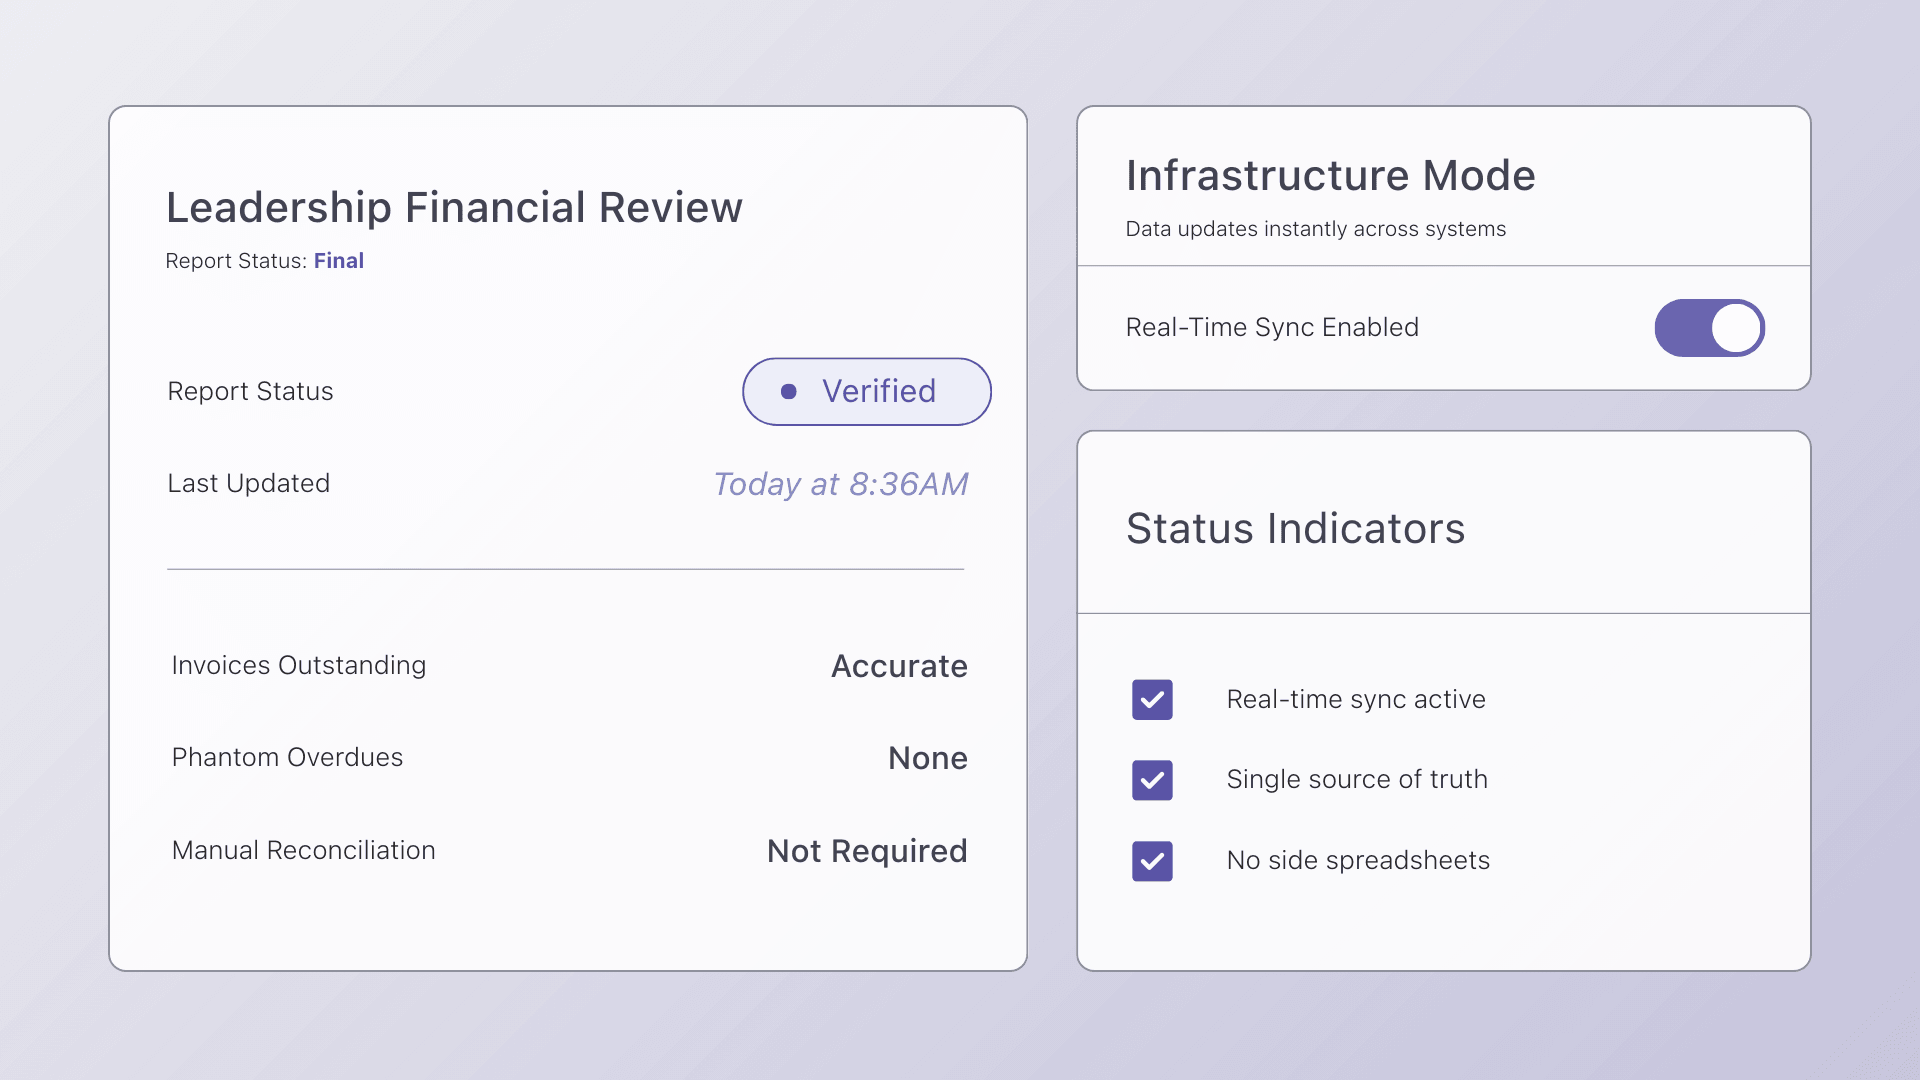
Task: Click the Status Indicators heading
Action: click(1295, 528)
